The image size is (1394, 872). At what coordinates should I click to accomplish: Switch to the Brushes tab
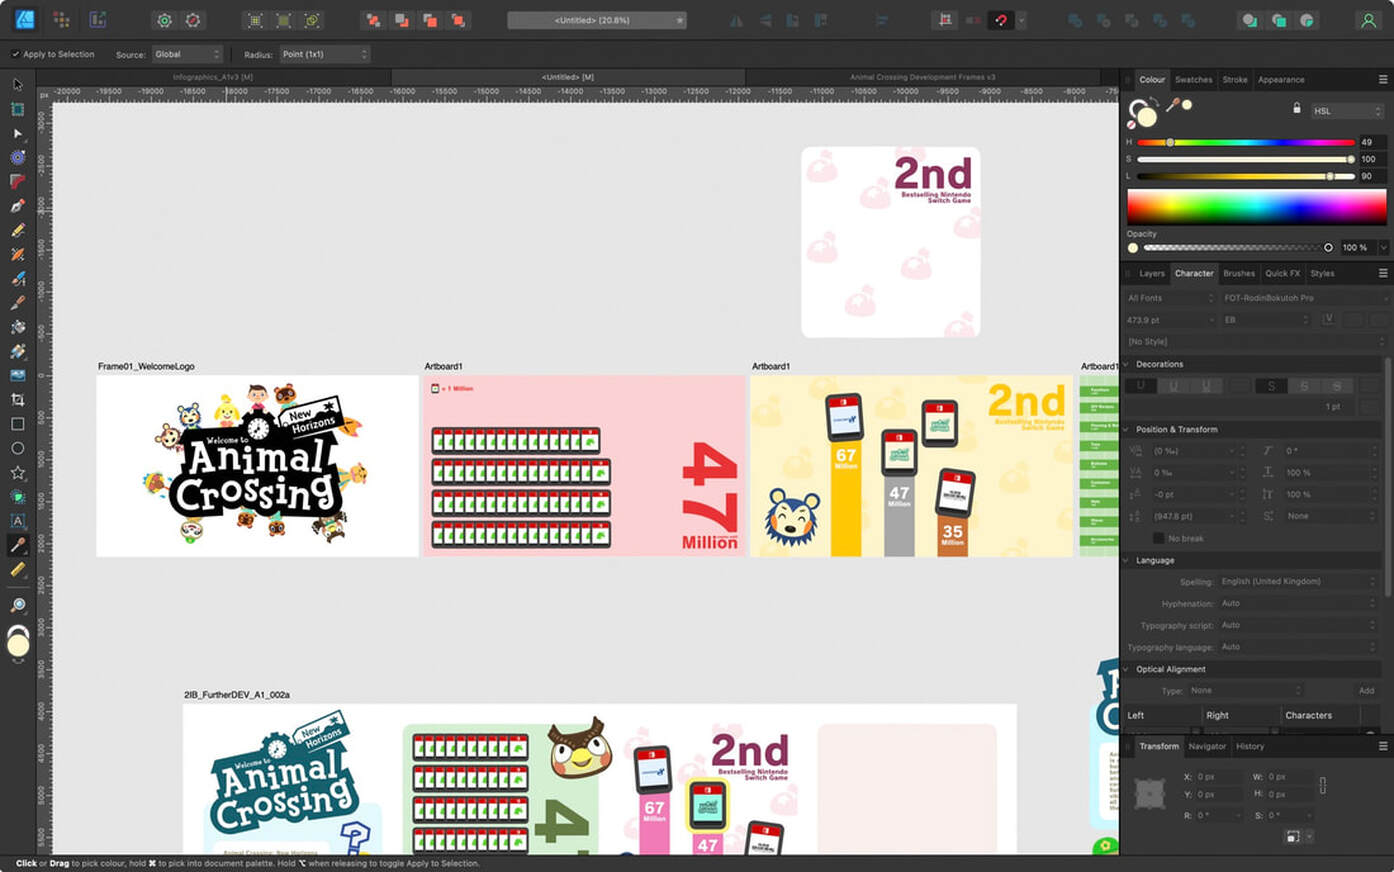tap(1239, 273)
